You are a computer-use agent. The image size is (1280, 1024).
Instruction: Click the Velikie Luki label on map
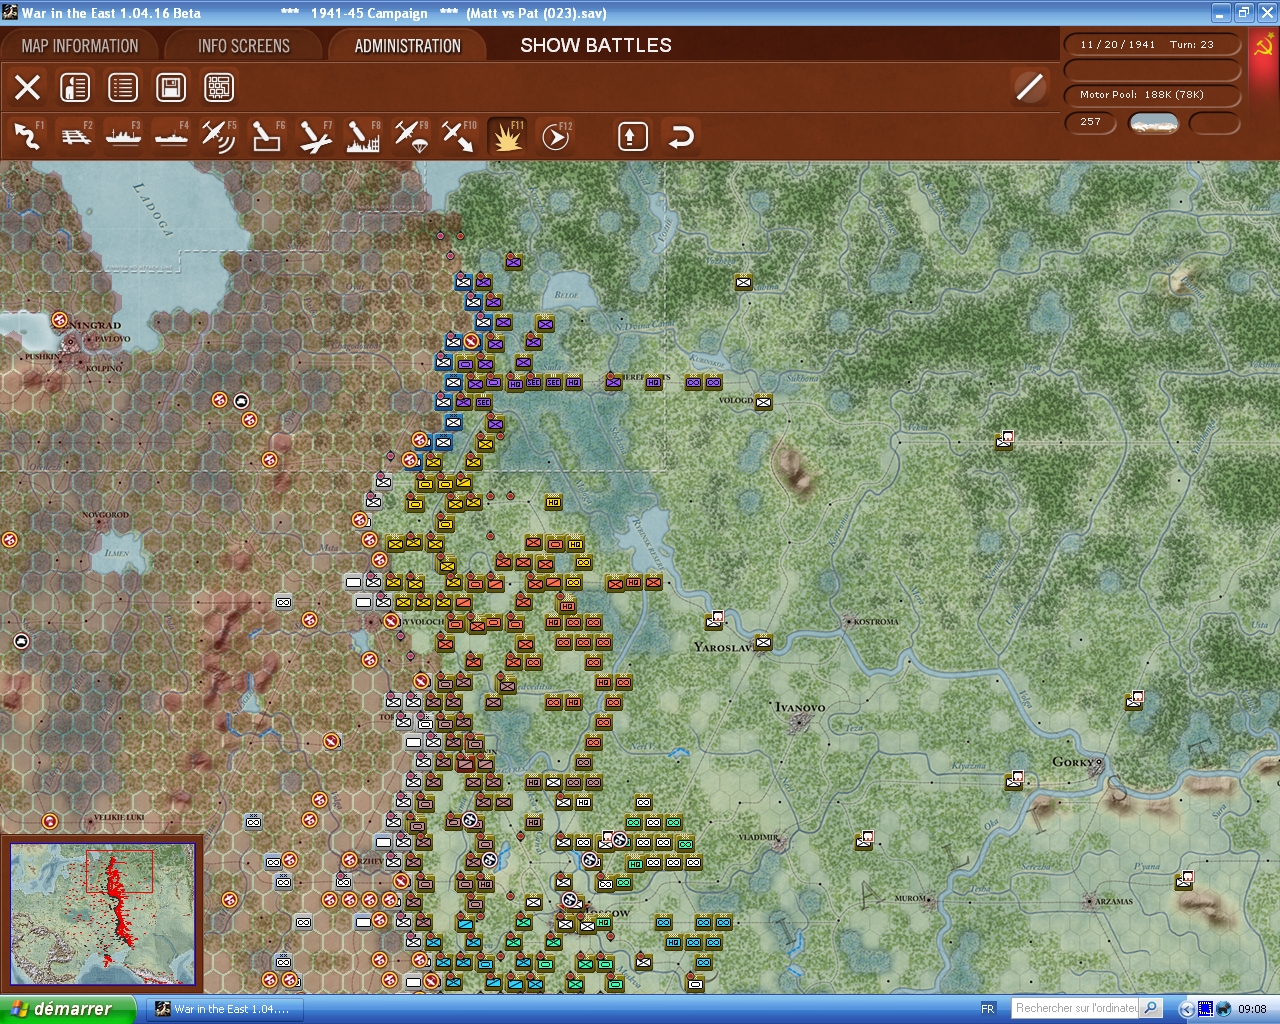point(119,817)
